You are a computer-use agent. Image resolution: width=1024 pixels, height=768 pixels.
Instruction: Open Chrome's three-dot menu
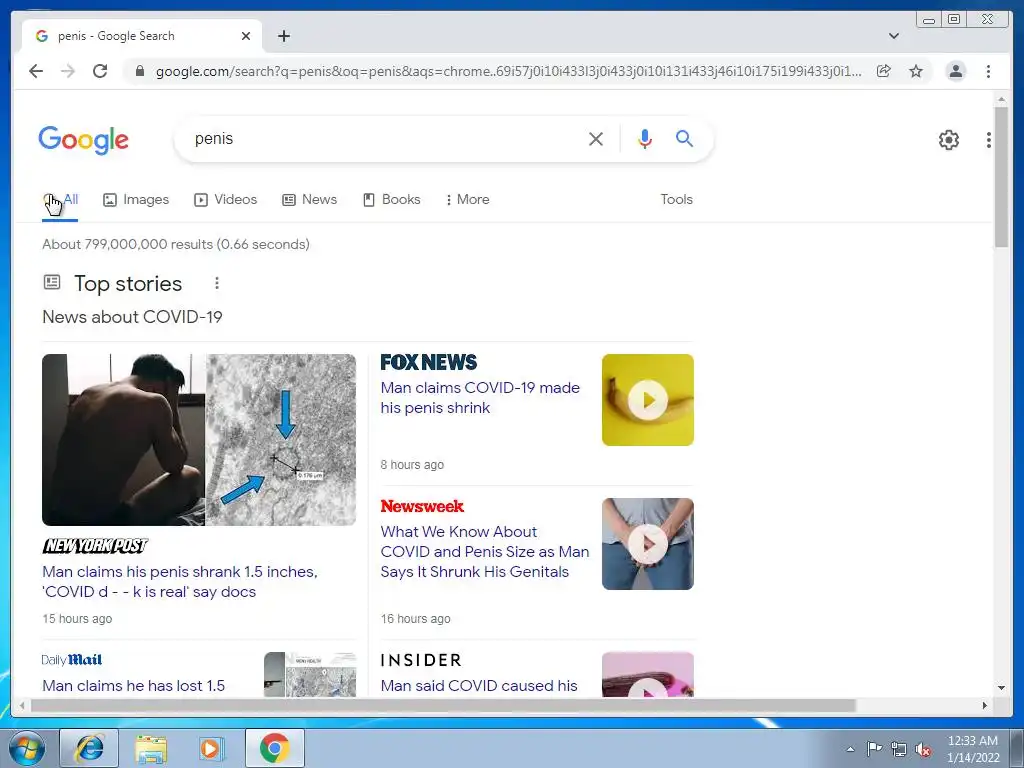[x=988, y=71]
